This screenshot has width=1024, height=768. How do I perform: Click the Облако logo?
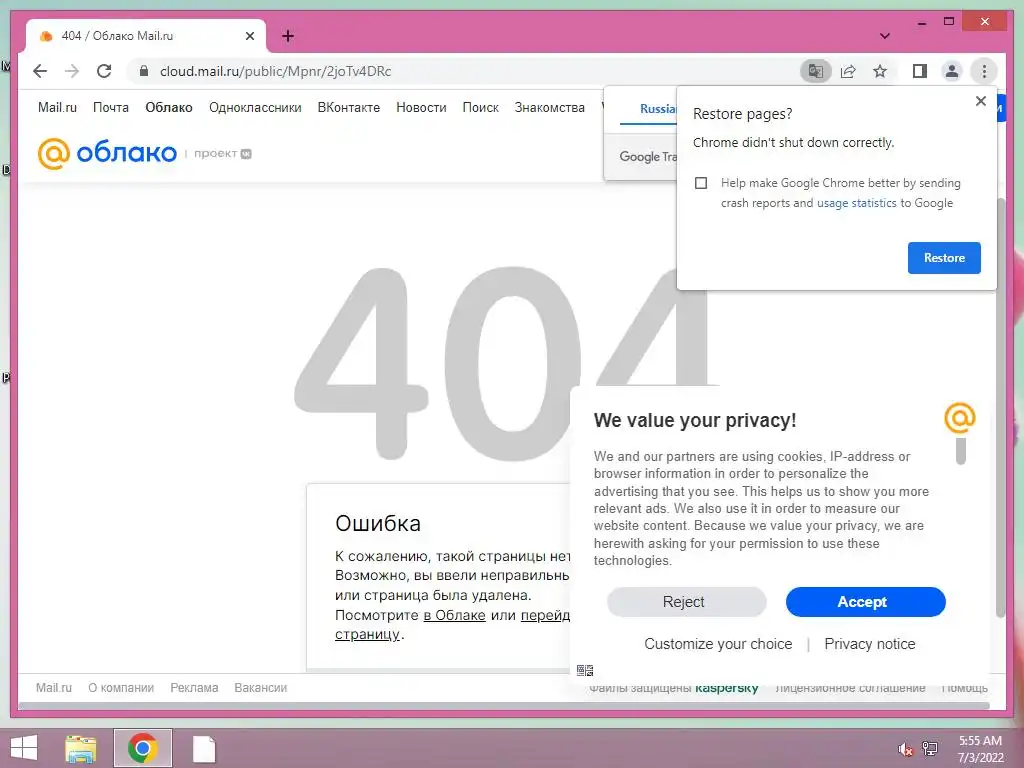[x=107, y=153]
